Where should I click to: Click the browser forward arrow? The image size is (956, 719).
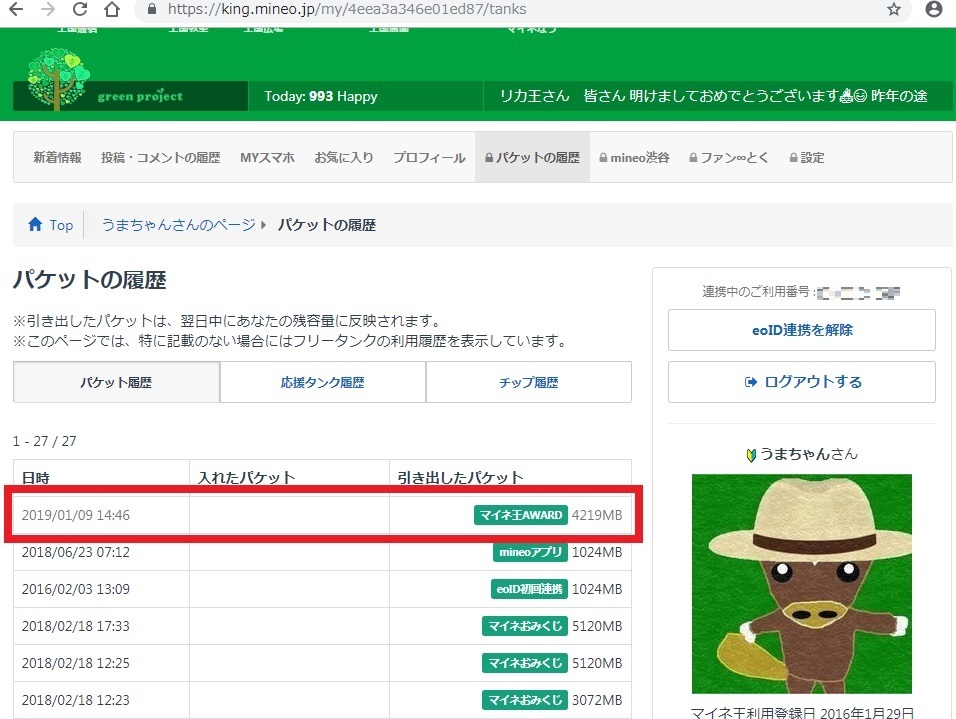click(x=47, y=10)
